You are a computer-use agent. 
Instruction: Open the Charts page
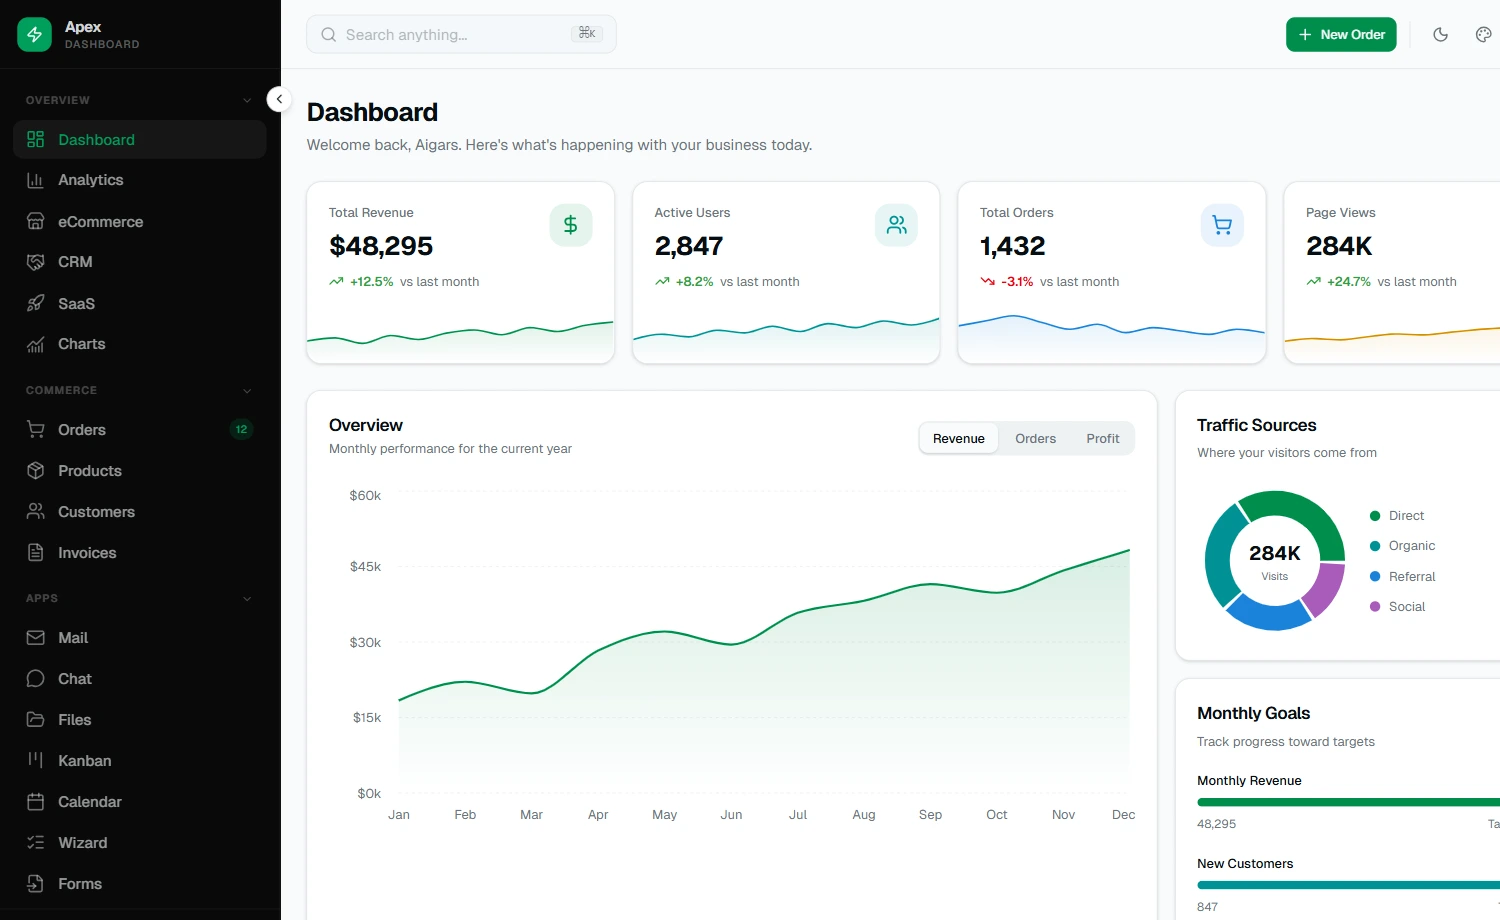(140, 344)
